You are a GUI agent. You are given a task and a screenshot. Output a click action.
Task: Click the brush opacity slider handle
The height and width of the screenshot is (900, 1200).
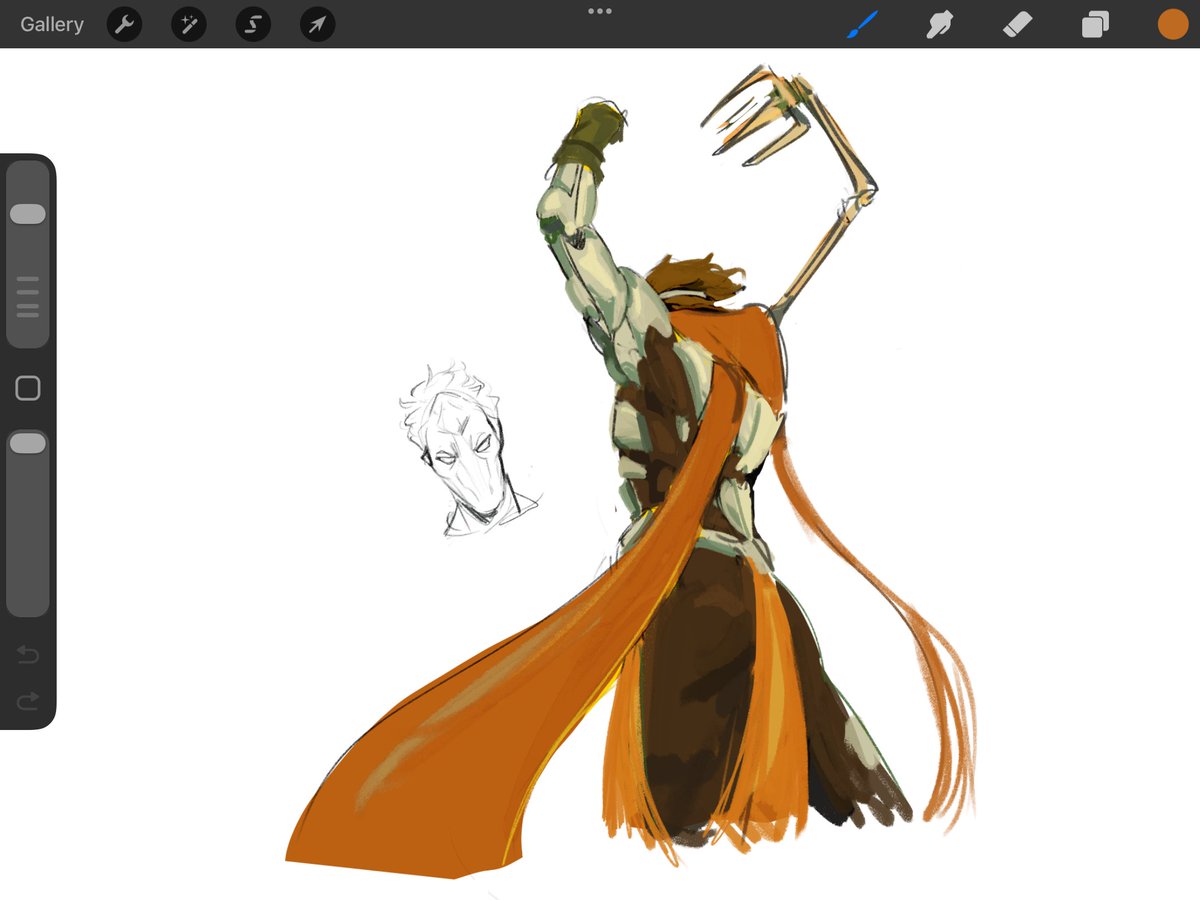pos(28,443)
